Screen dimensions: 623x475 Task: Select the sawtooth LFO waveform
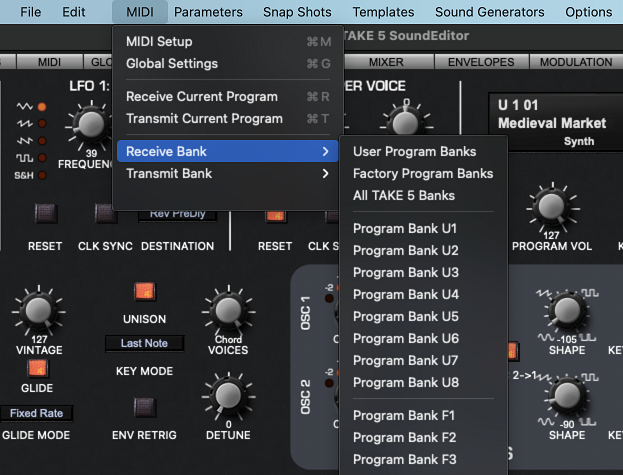[x=42, y=123]
